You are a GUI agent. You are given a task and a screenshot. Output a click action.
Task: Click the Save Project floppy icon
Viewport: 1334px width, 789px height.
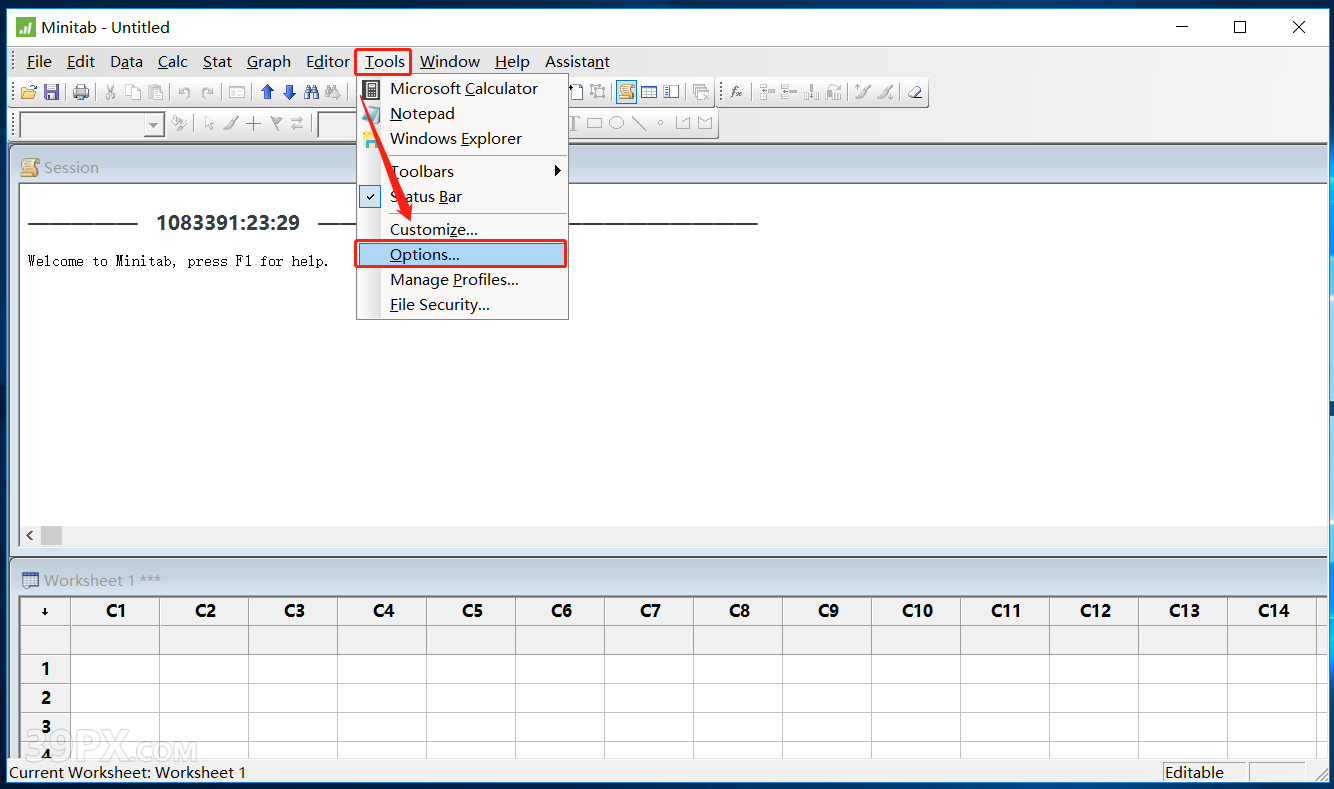[51, 92]
